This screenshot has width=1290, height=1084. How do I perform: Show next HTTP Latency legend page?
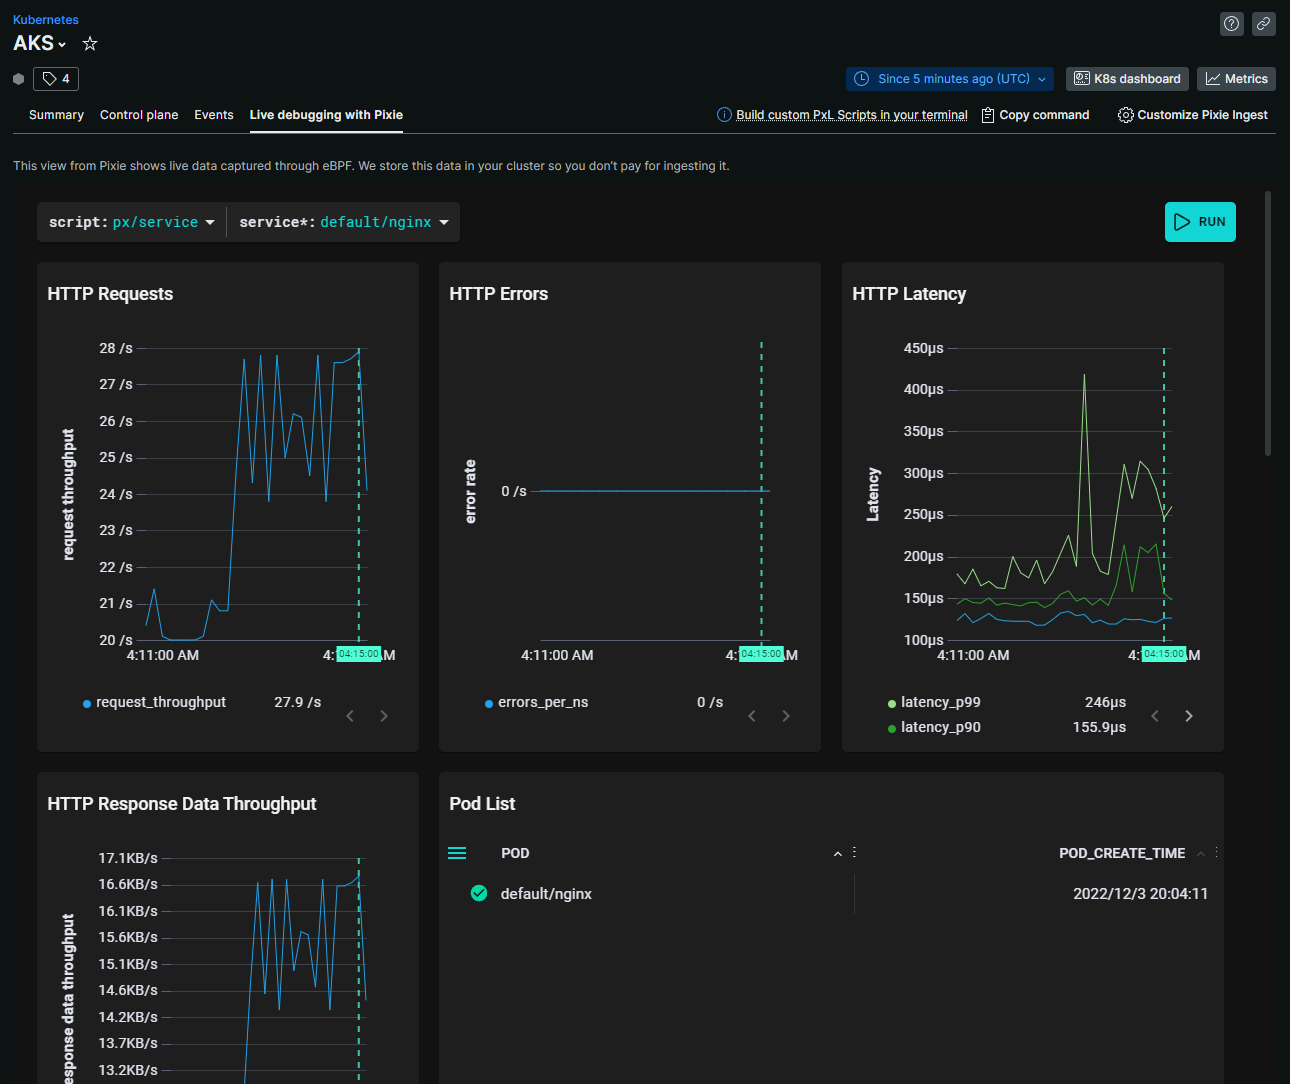click(1189, 716)
